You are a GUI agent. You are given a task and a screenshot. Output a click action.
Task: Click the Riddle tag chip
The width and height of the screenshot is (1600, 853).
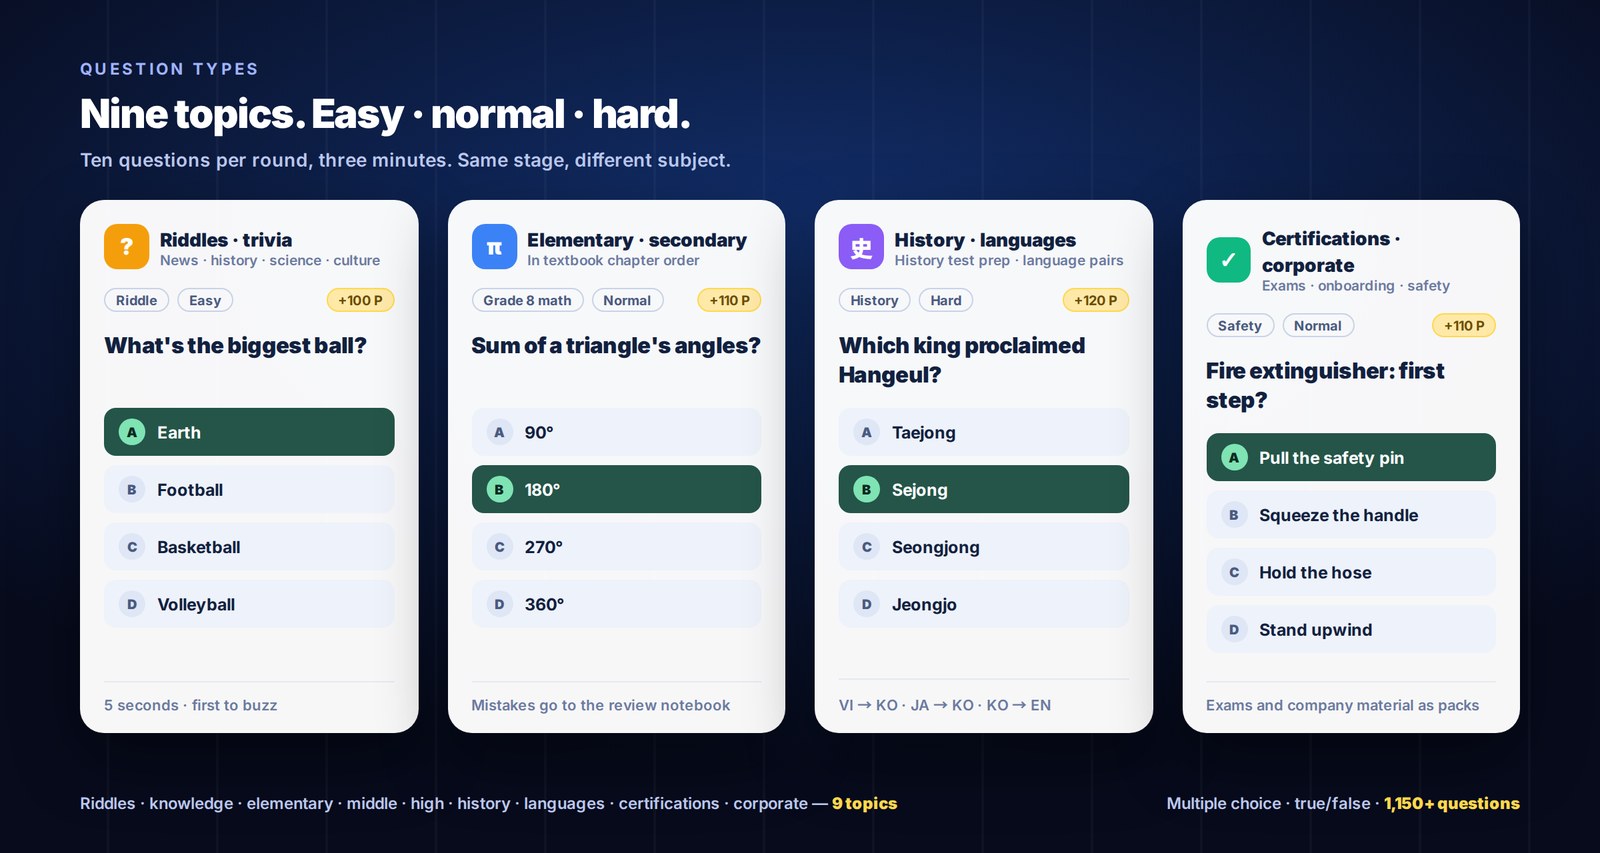(x=136, y=300)
